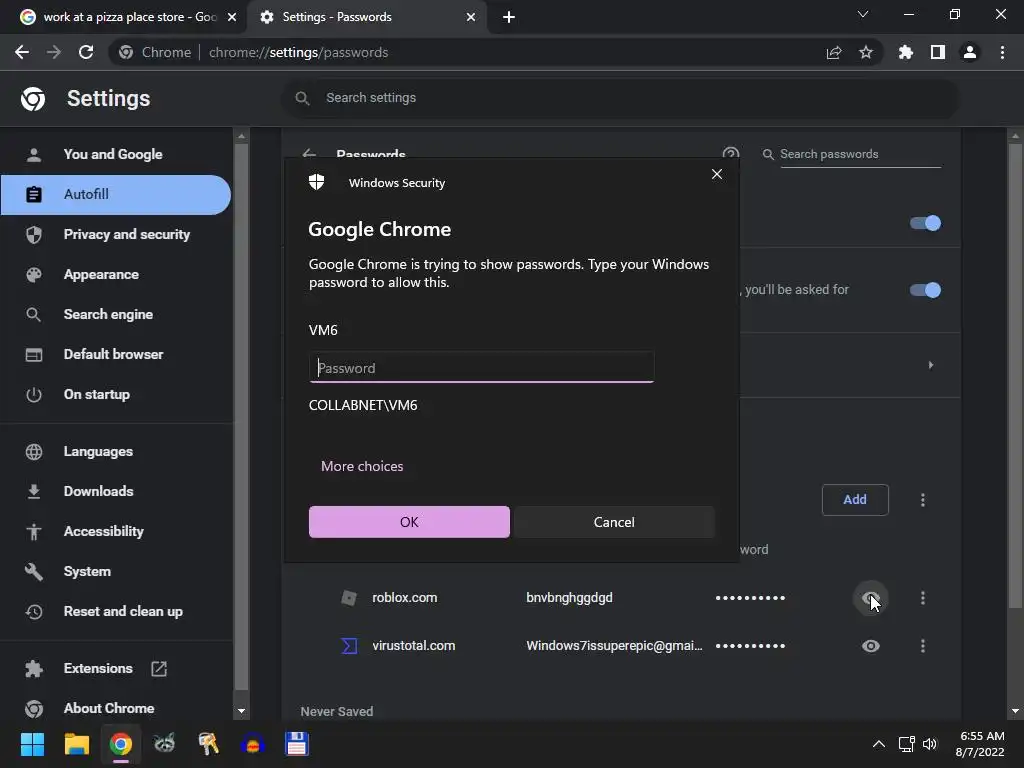Click the Search settings field
Screen dimensions: 1024x768
click(620, 98)
